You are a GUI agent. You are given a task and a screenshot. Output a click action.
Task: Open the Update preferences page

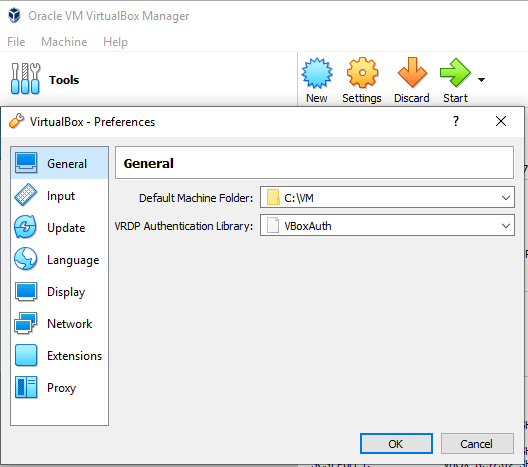60,228
